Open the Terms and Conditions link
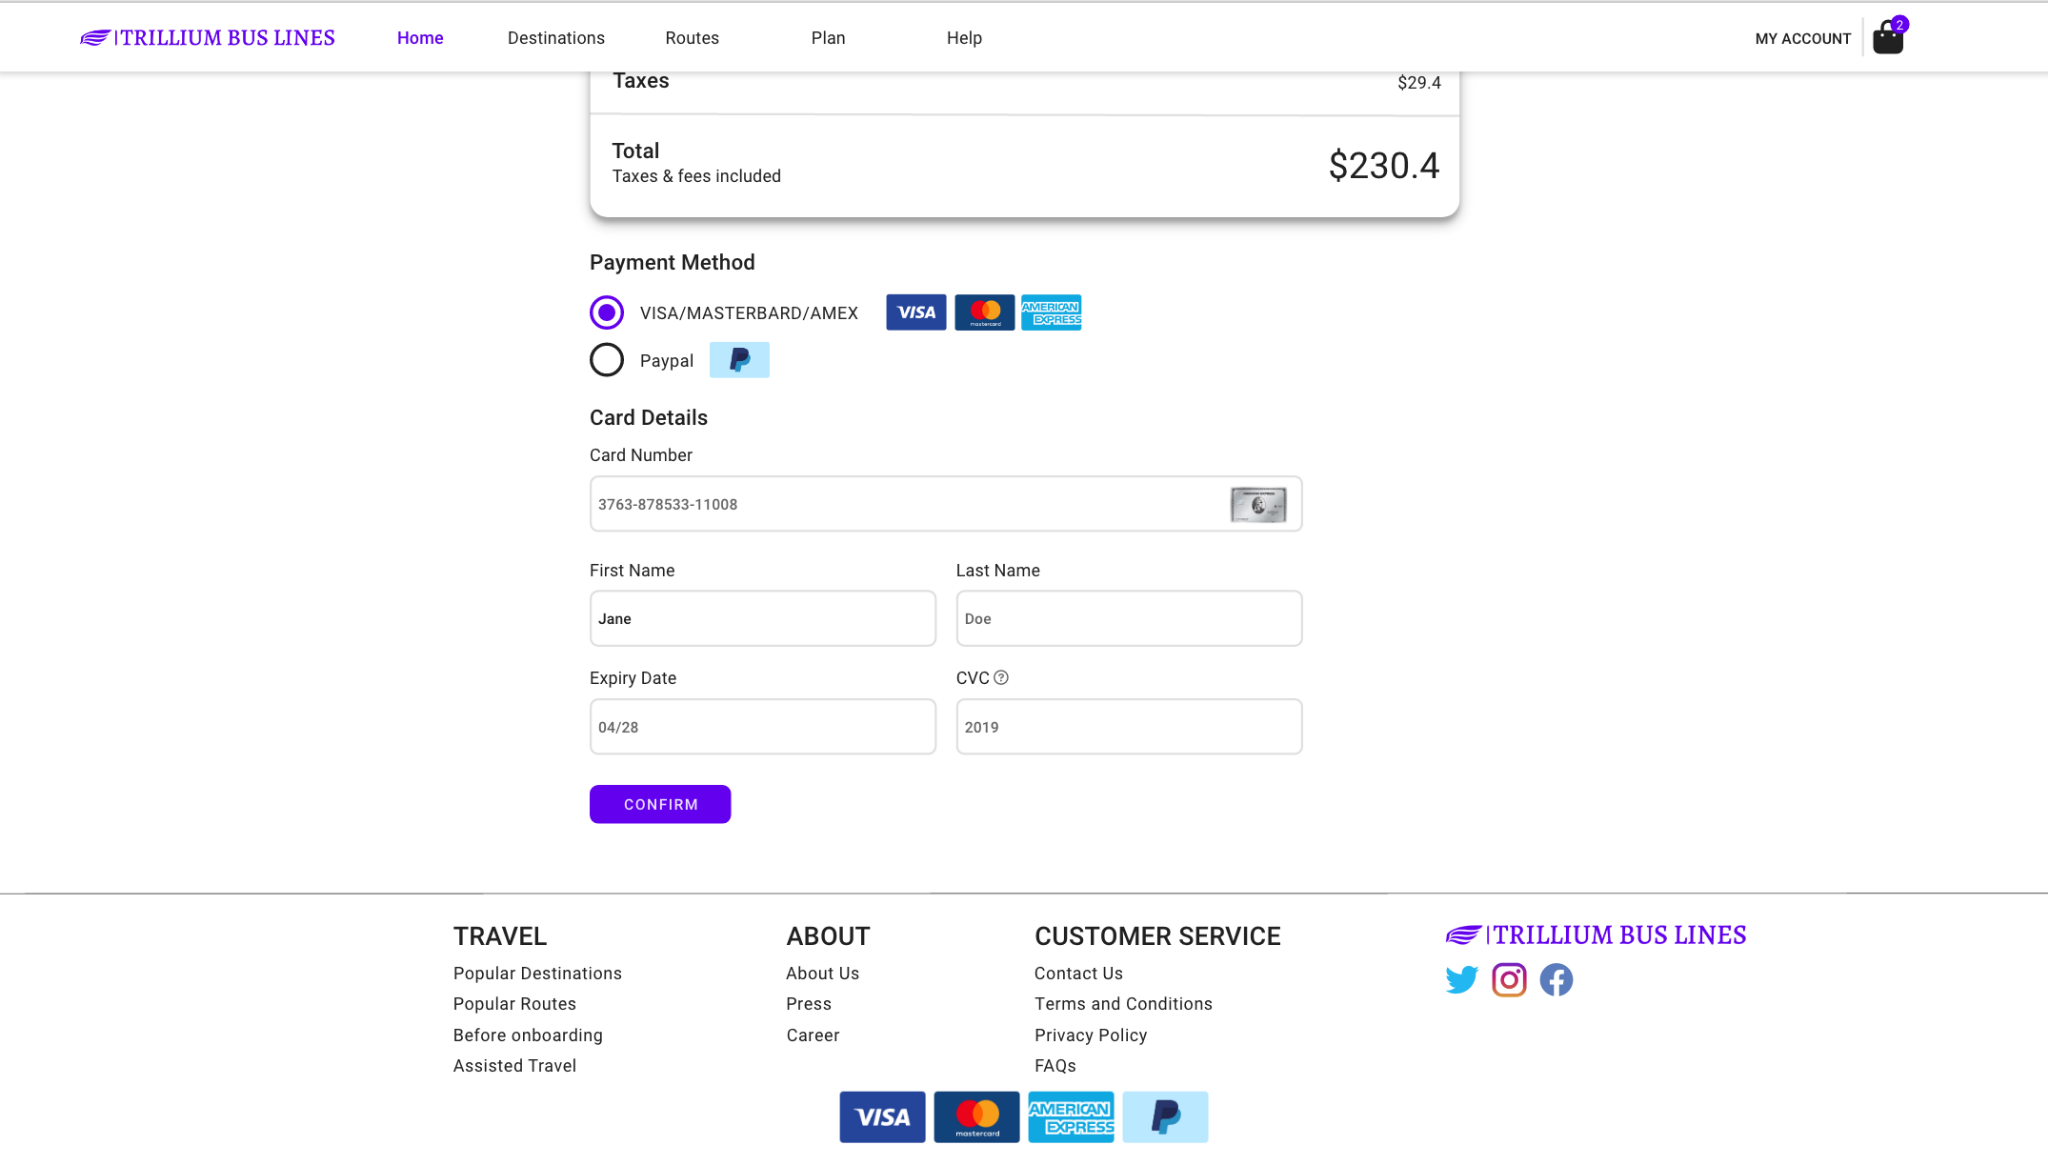Viewport: 2048px width, 1156px height. [1123, 1003]
